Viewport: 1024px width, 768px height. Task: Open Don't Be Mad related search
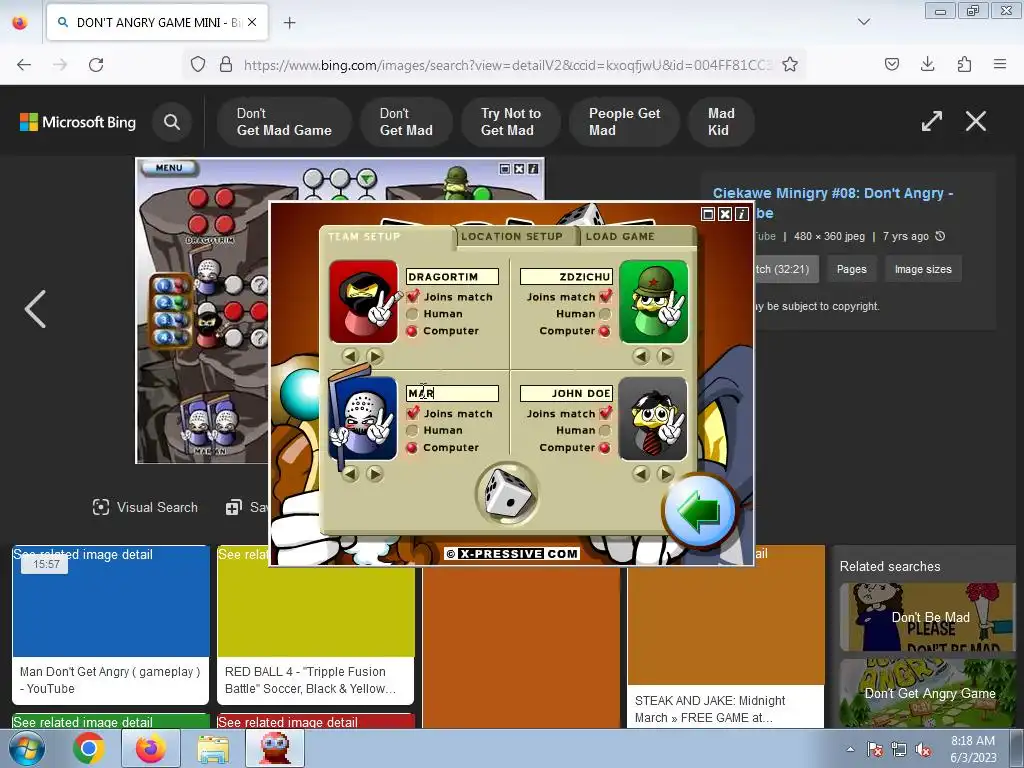point(927,618)
